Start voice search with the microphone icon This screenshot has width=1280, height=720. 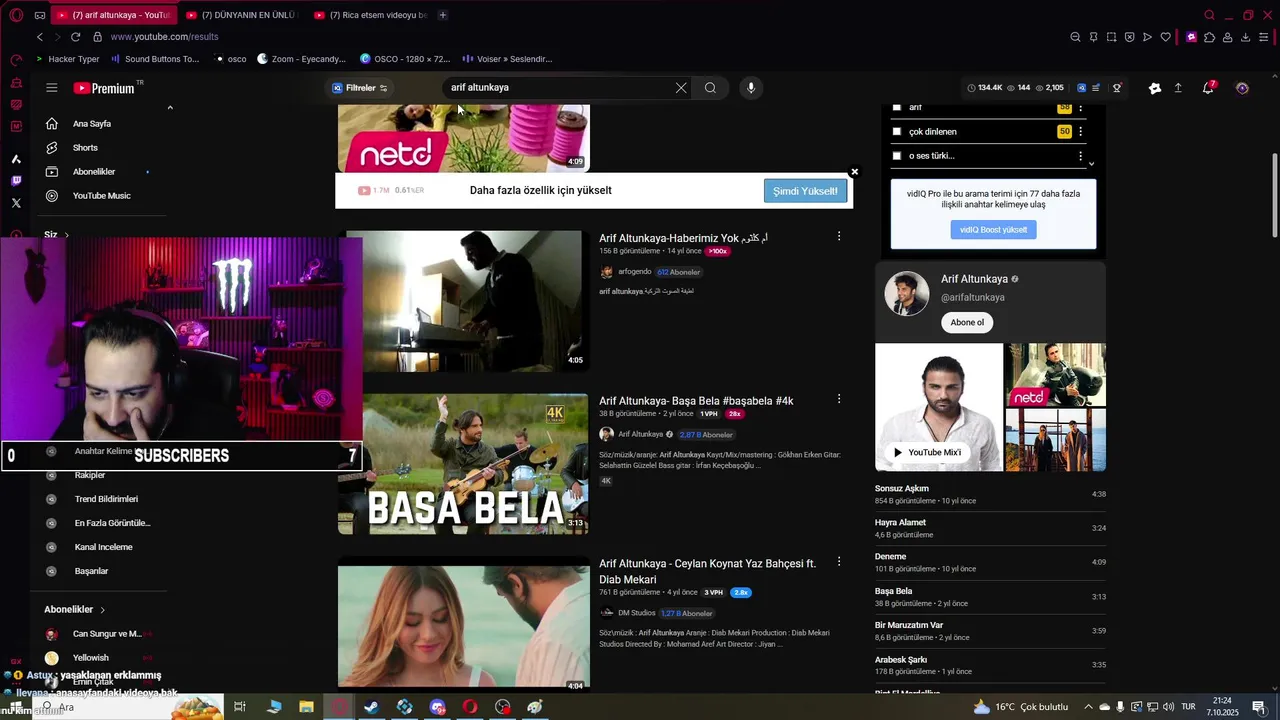751,88
